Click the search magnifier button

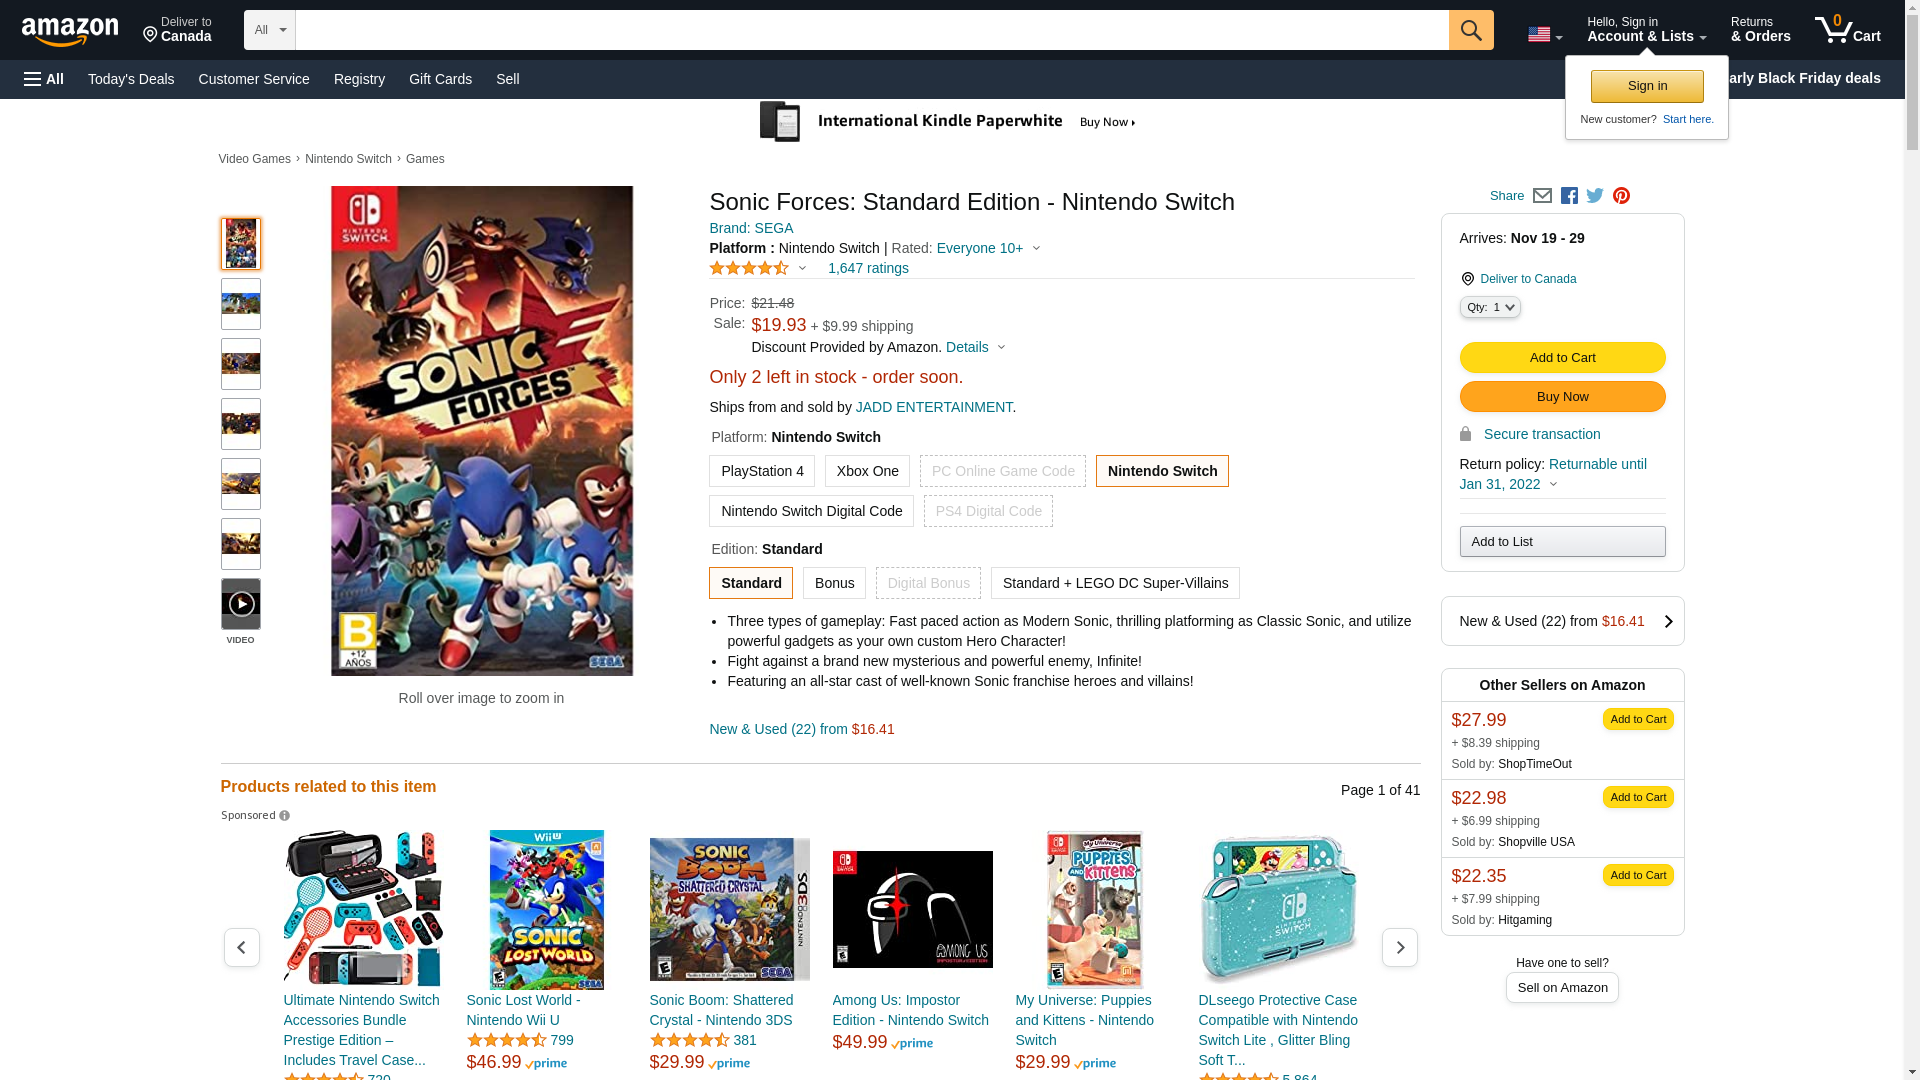pyautogui.click(x=1470, y=30)
